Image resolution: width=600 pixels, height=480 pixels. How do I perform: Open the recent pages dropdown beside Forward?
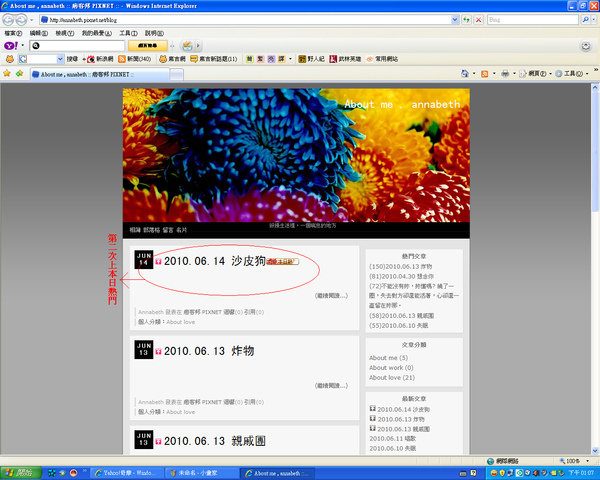click(x=31, y=20)
